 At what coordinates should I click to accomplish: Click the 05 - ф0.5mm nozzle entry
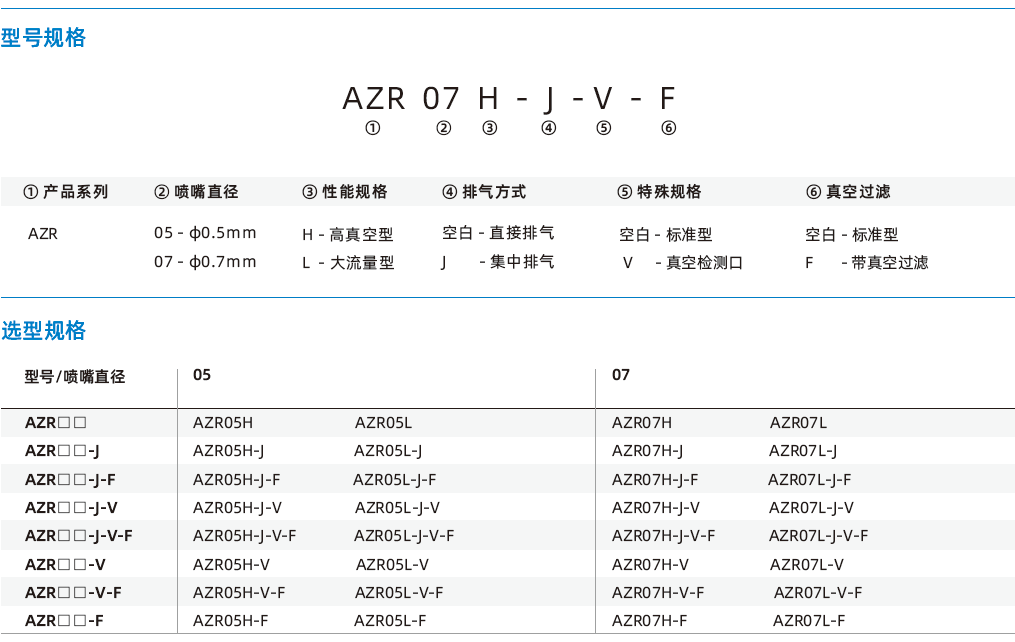(205, 233)
